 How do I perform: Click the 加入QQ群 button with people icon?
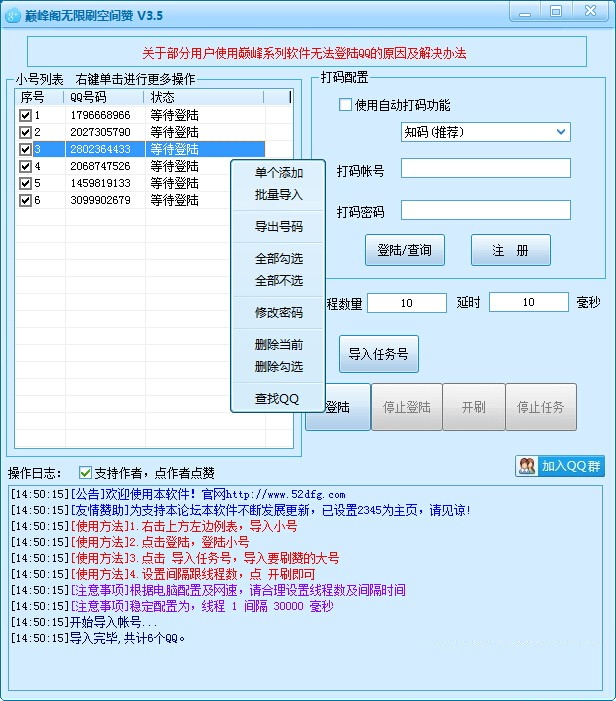point(560,466)
